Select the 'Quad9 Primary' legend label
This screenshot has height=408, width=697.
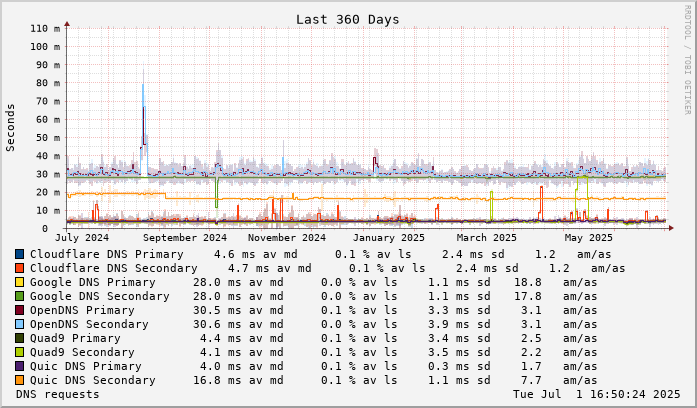coord(75,338)
